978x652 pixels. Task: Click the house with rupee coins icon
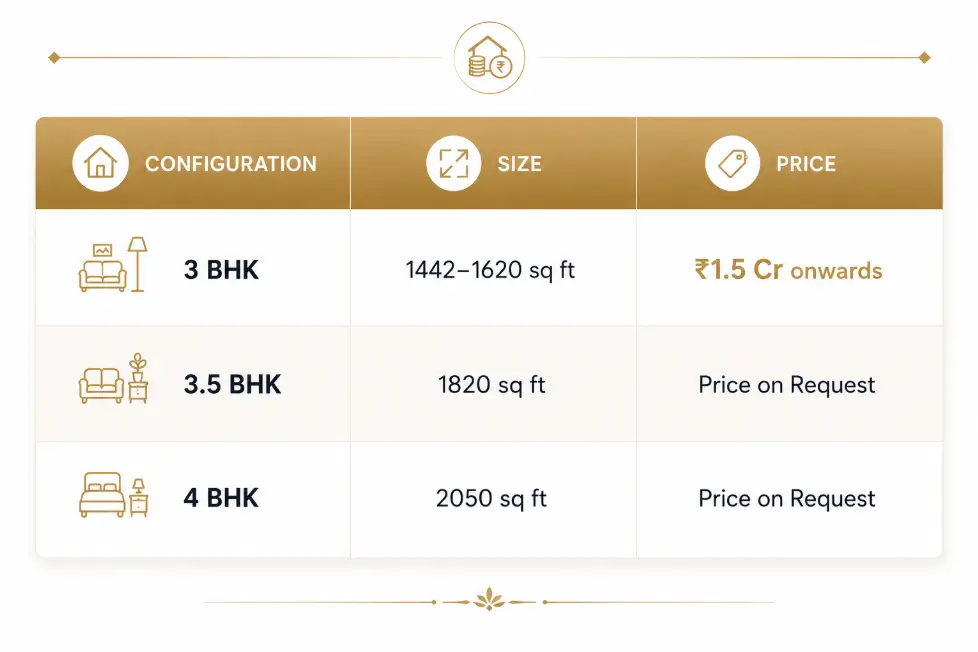click(x=489, y=58)
